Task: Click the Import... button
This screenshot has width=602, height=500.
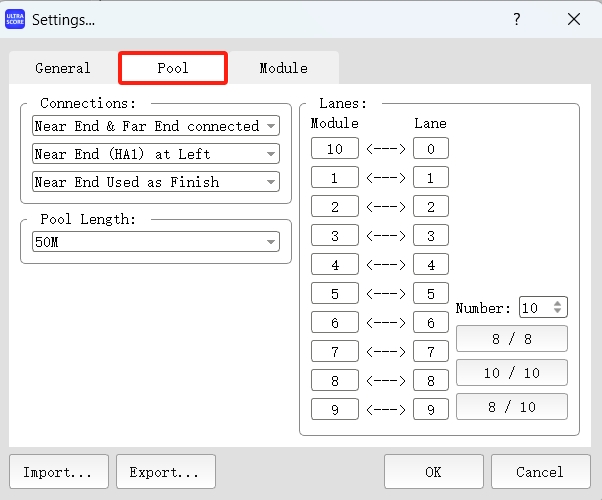Action: pos(58,472)
